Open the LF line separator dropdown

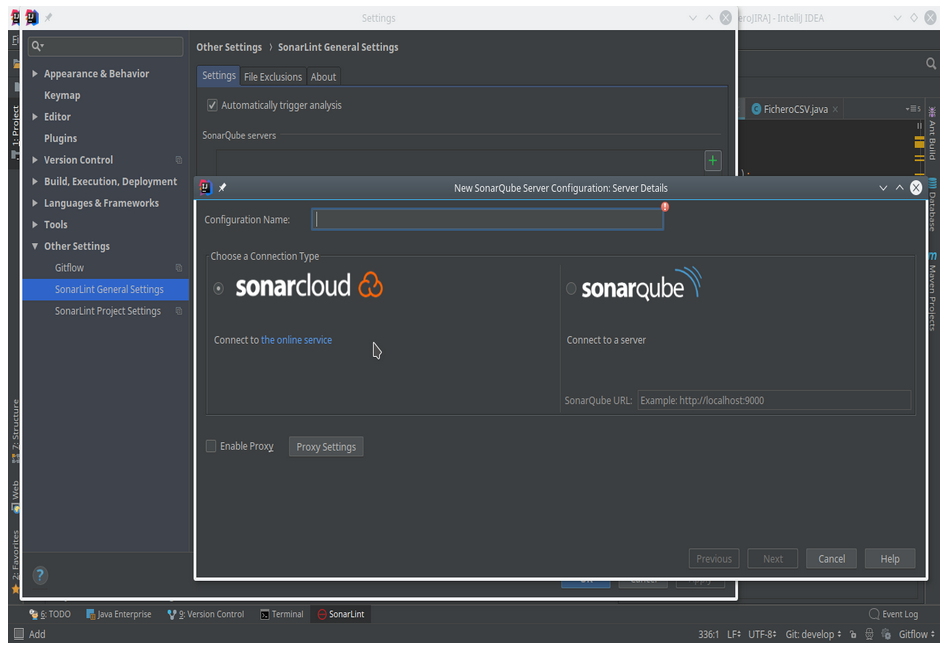pos(733,634)
